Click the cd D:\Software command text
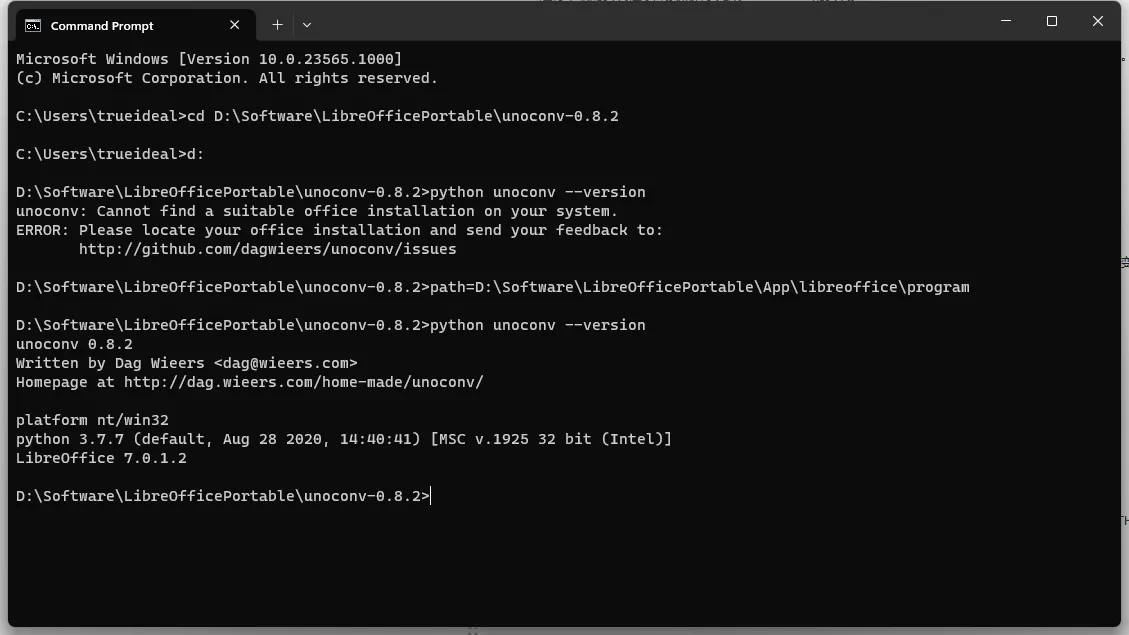 (402, 117)
